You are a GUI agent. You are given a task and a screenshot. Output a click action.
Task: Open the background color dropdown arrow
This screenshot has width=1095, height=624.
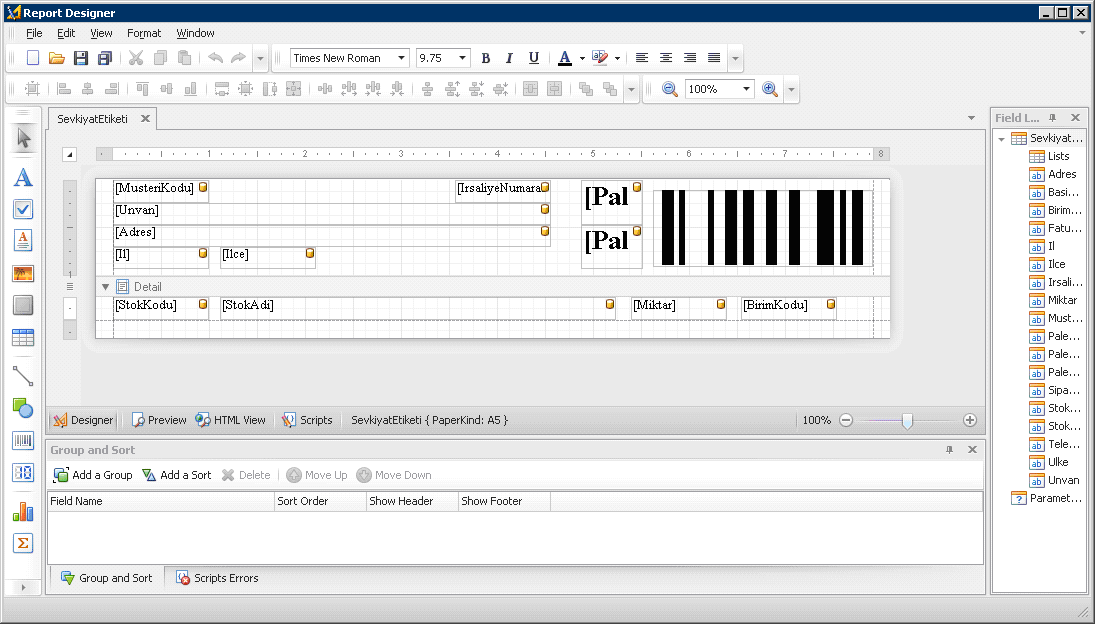[617, 59]
